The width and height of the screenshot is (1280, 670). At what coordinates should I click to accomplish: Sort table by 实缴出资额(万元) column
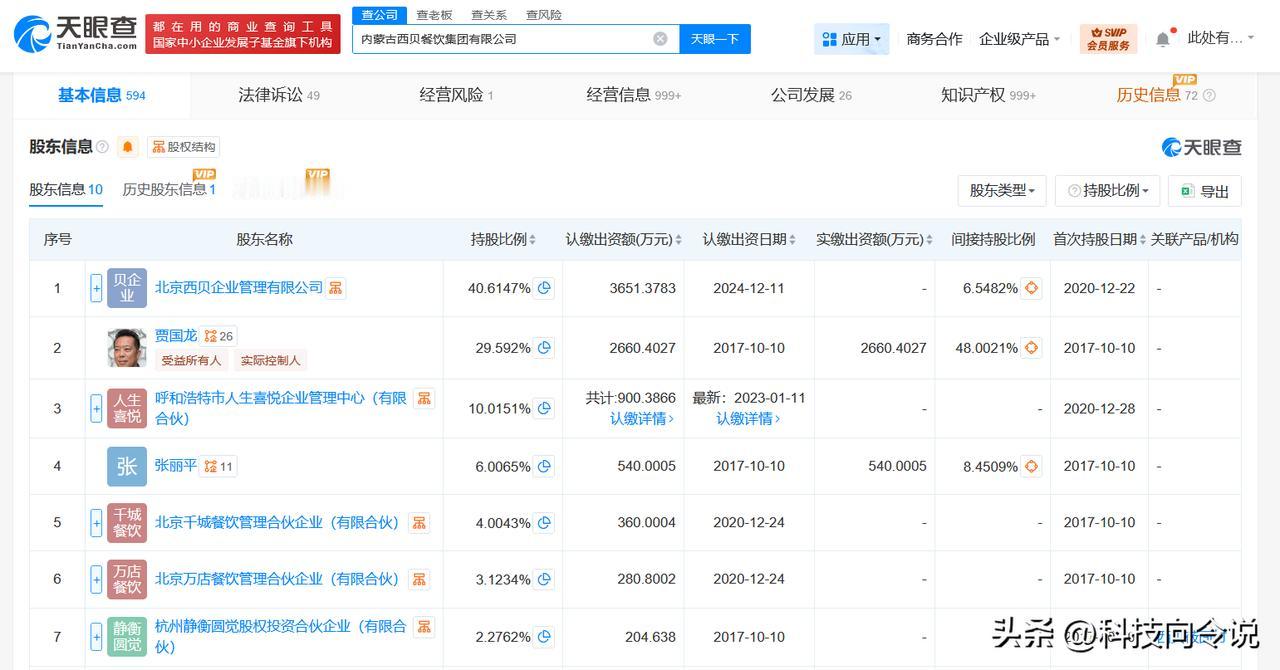point(874,240)
